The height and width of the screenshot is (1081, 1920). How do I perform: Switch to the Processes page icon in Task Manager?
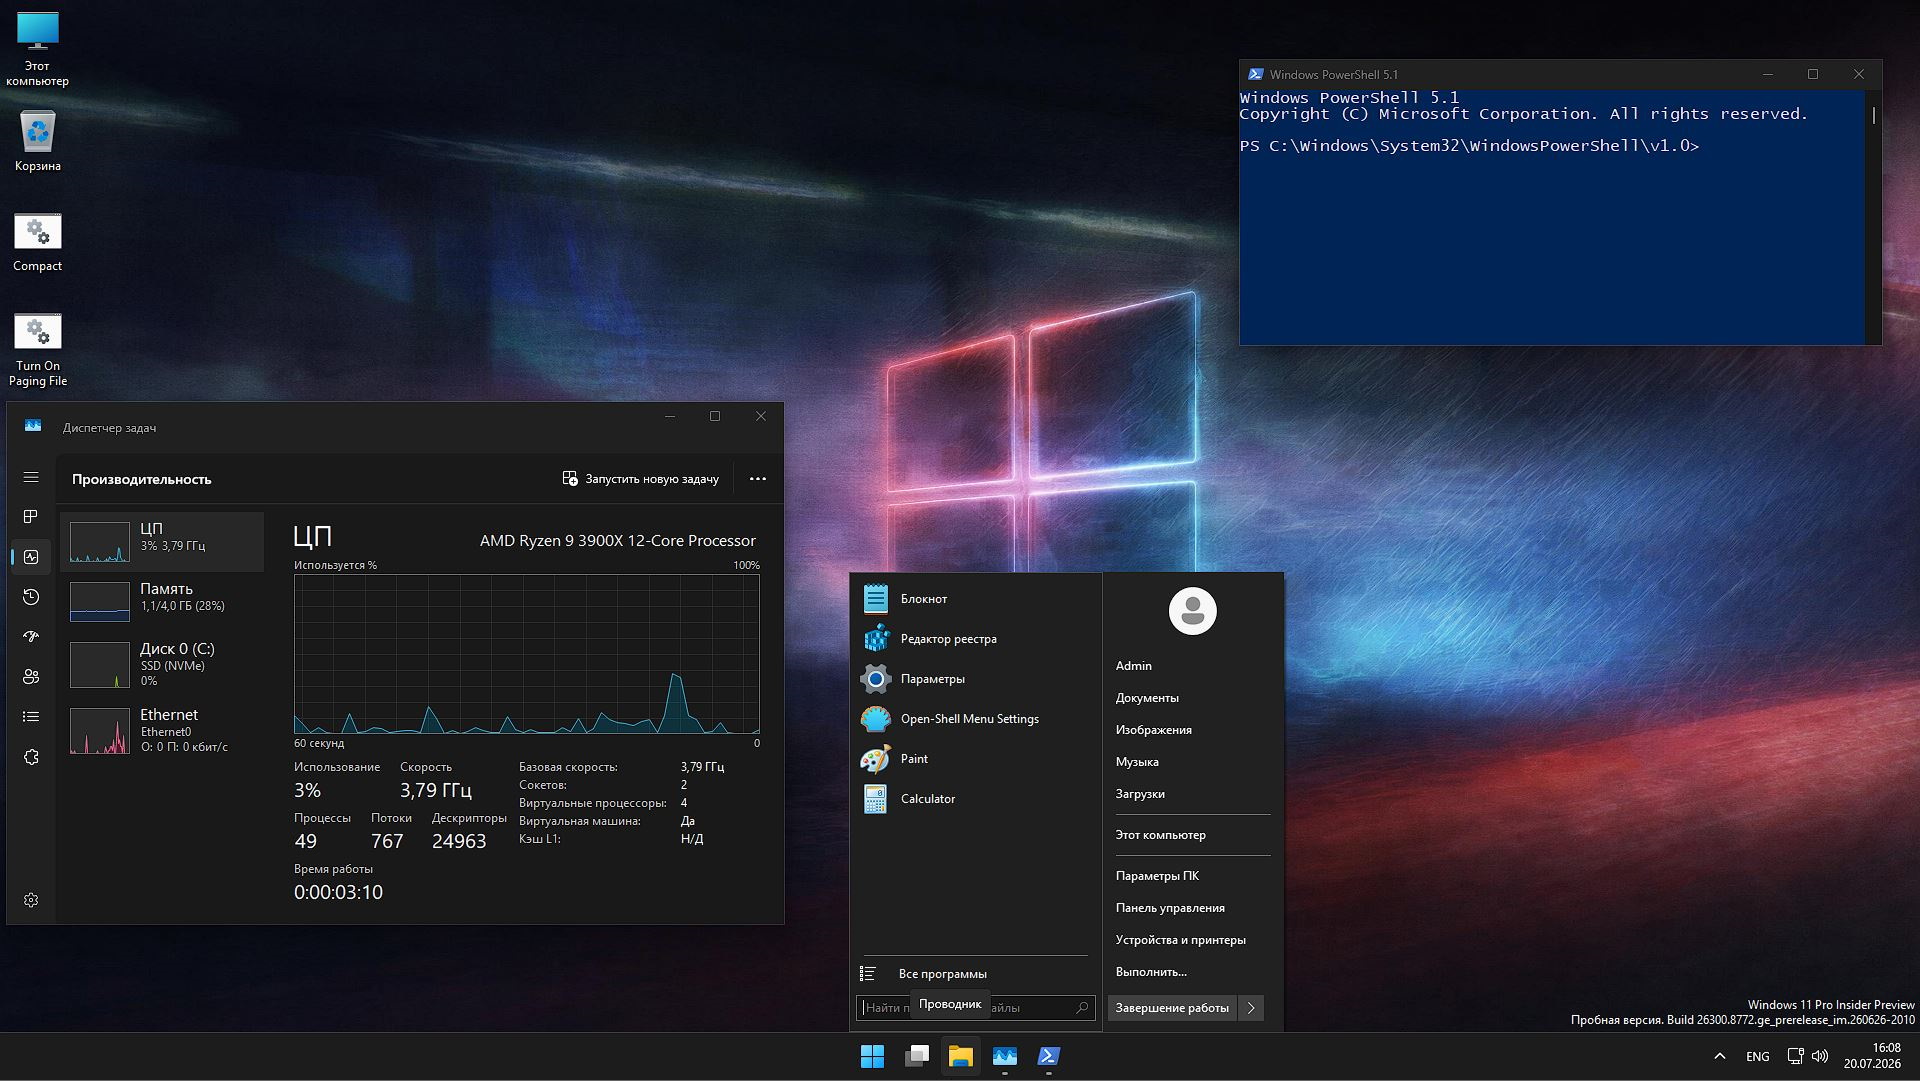click(31, 517)
